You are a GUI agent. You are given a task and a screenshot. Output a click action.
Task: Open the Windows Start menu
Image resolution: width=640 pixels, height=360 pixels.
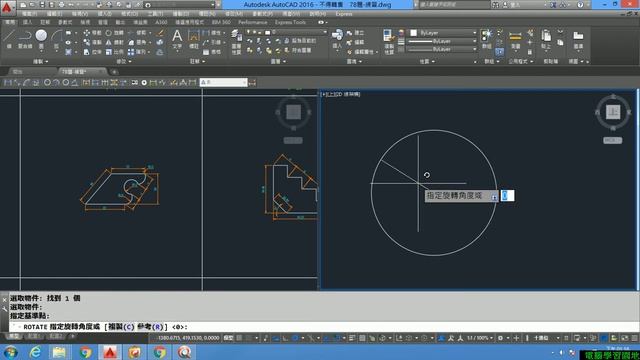pyautogui.click(x=10, y=352)
